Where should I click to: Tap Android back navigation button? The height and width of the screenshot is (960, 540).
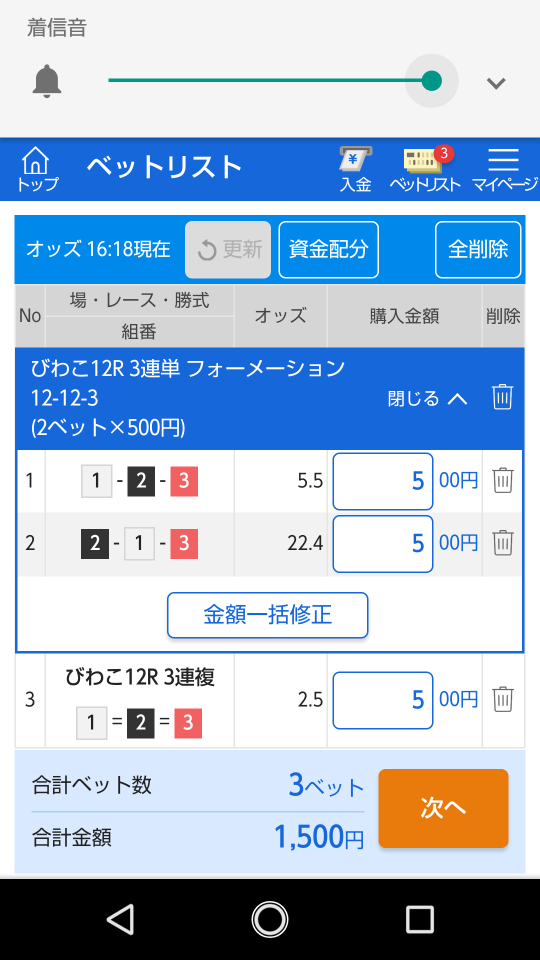pos(120,919)
